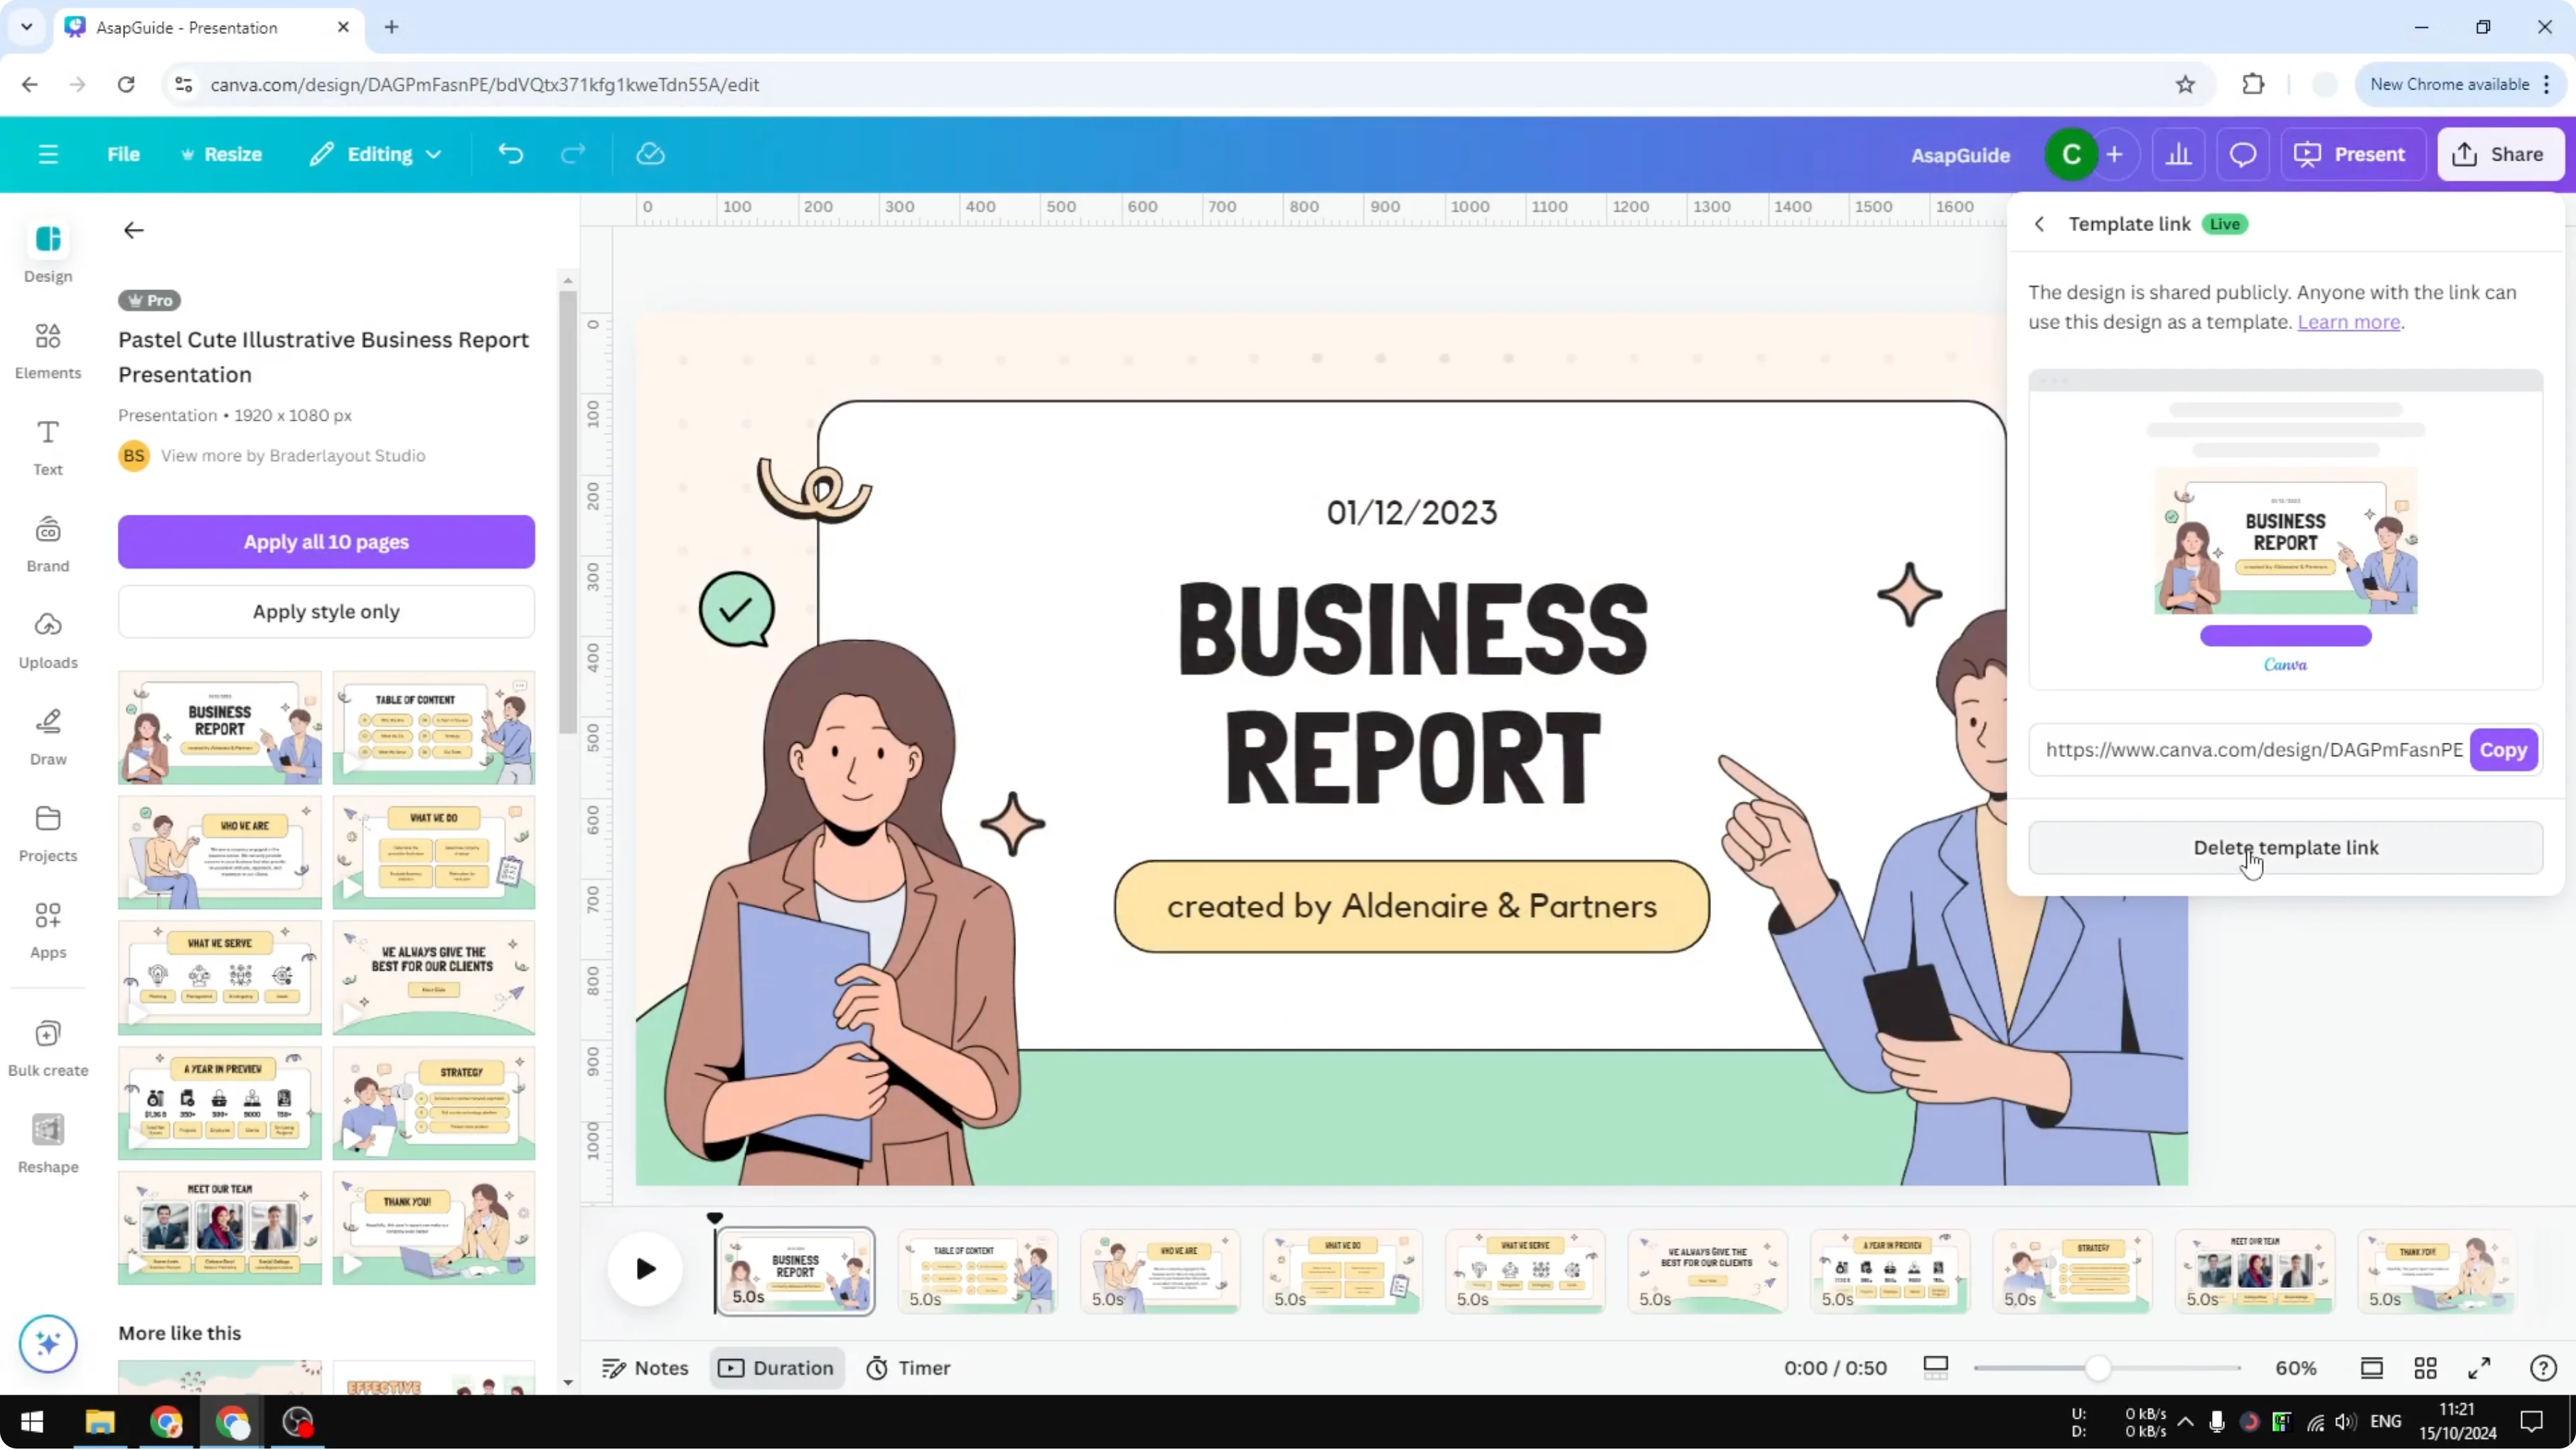Open the Bulk create panel
The image size is (2576, 1450).
pos(47,1046)
